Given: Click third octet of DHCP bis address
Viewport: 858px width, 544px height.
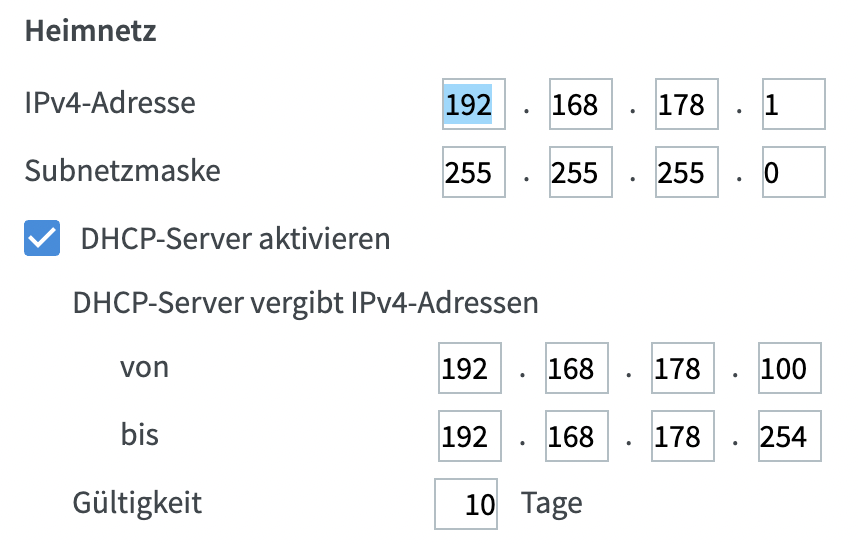Looking at the screenshot, I should tap(683, 436).
